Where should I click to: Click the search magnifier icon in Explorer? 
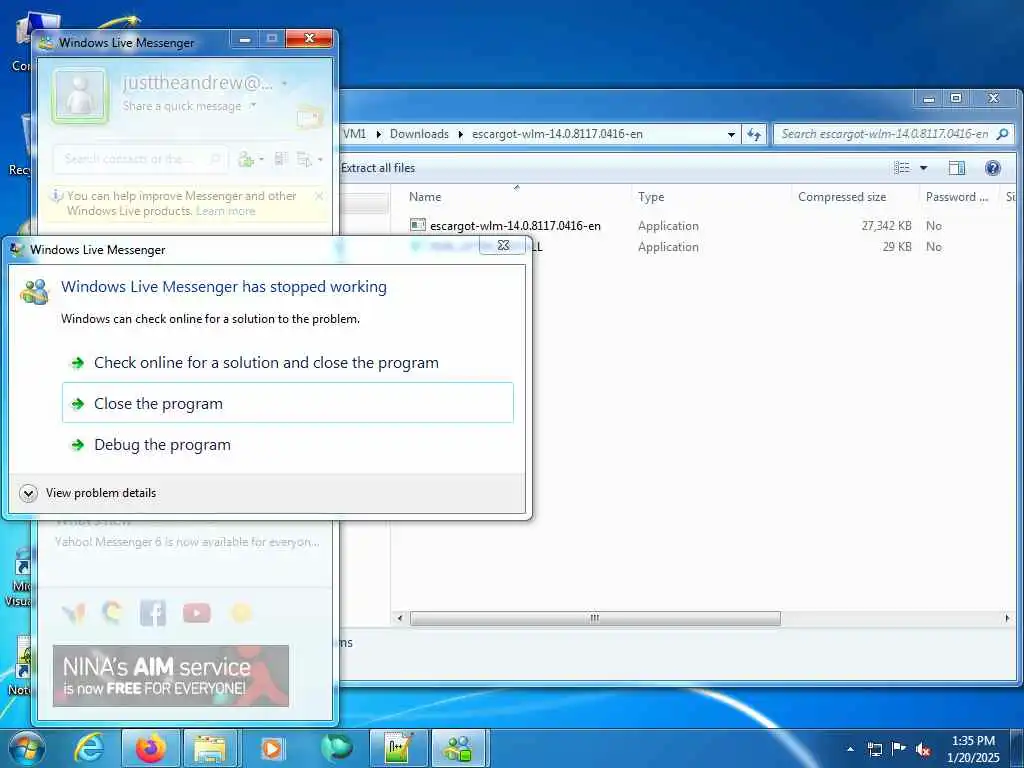(x=1002, y=134)
